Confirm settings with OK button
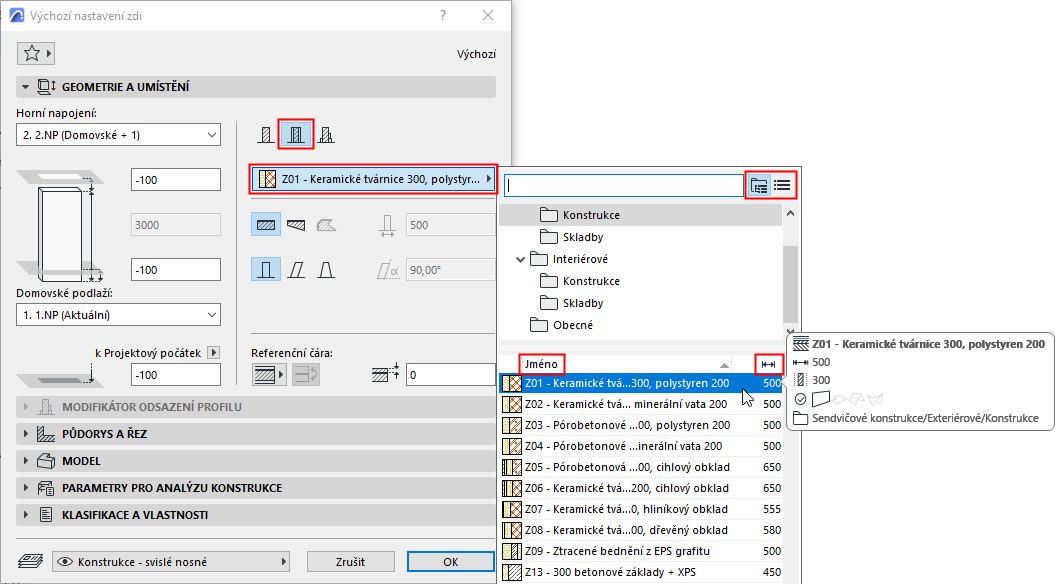This screenshot has width=1055, height=584. 451,562
